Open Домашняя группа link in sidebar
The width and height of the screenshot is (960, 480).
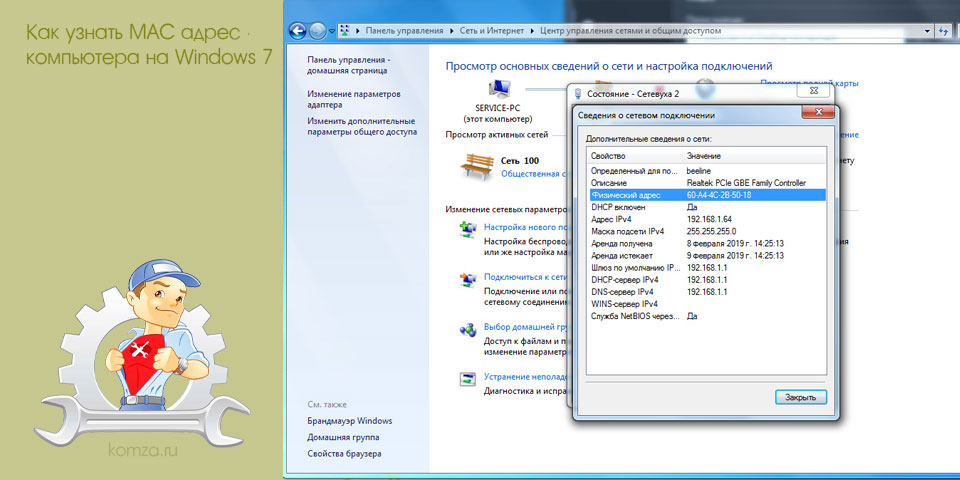(x=343, y=437)
